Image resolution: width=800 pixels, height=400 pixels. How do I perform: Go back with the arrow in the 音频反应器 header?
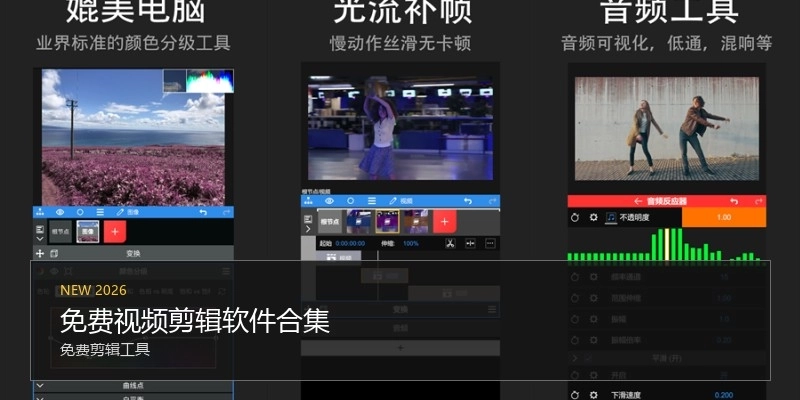click(x=638, y=201)
